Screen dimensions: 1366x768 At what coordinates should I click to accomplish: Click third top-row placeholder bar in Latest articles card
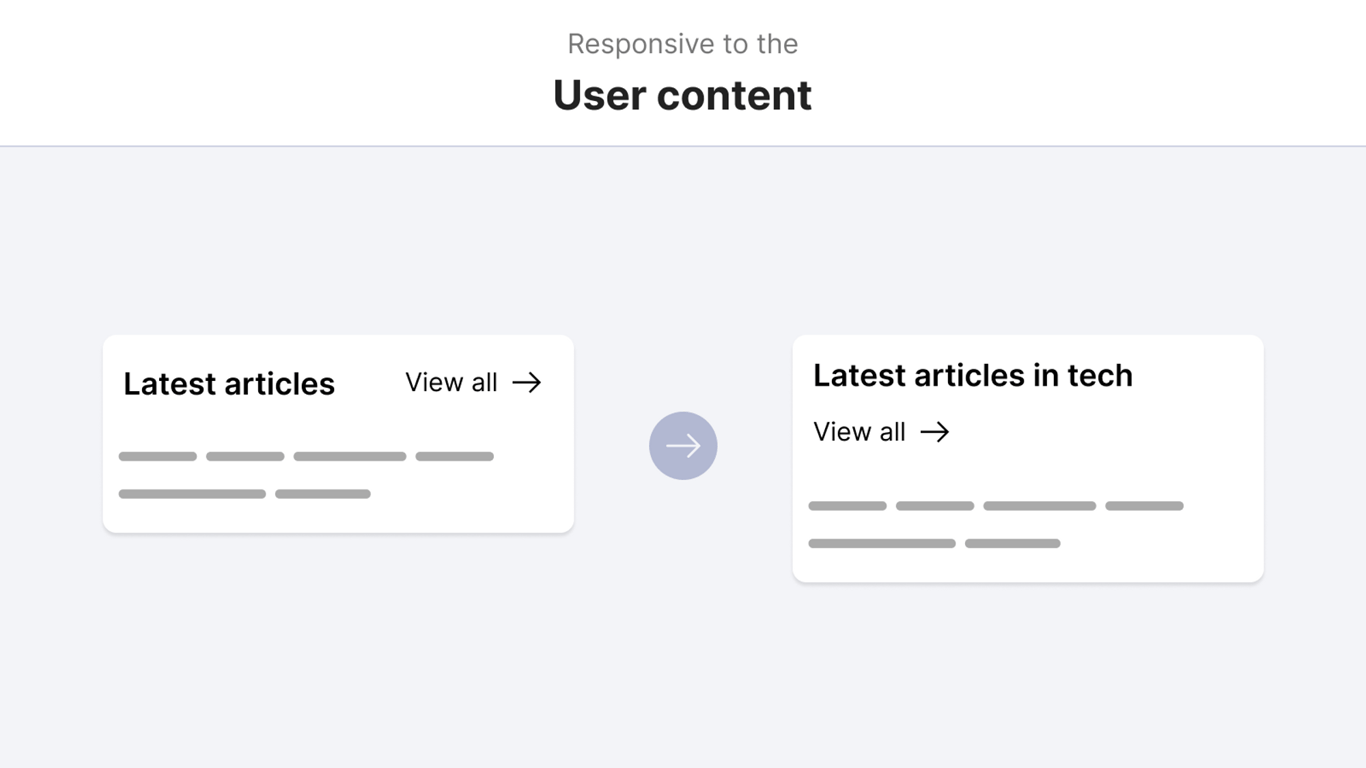click(x=350, y=456)
